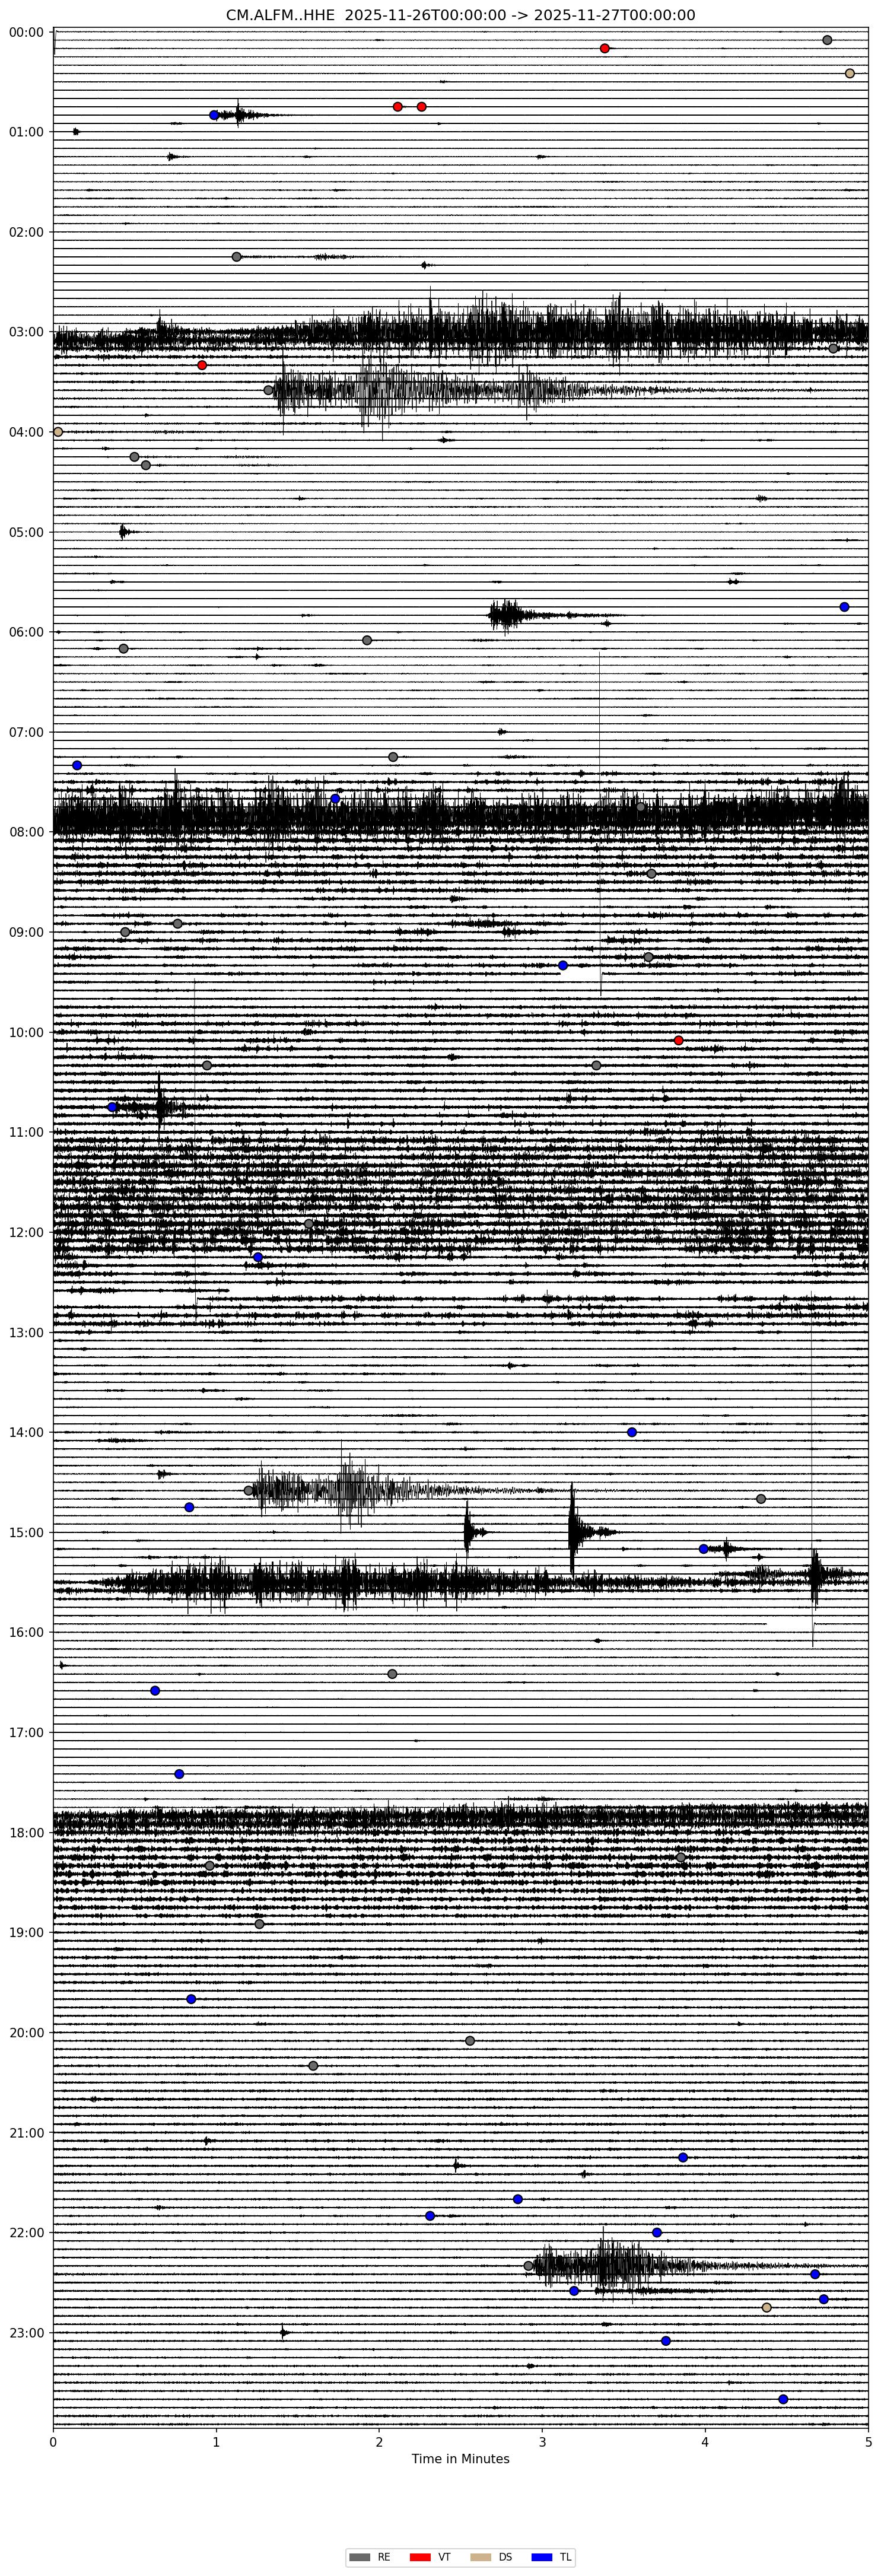Click the red VT marker just after 10:00
The width and height of the screenshot is (881, 2576).
(678, 1040)
